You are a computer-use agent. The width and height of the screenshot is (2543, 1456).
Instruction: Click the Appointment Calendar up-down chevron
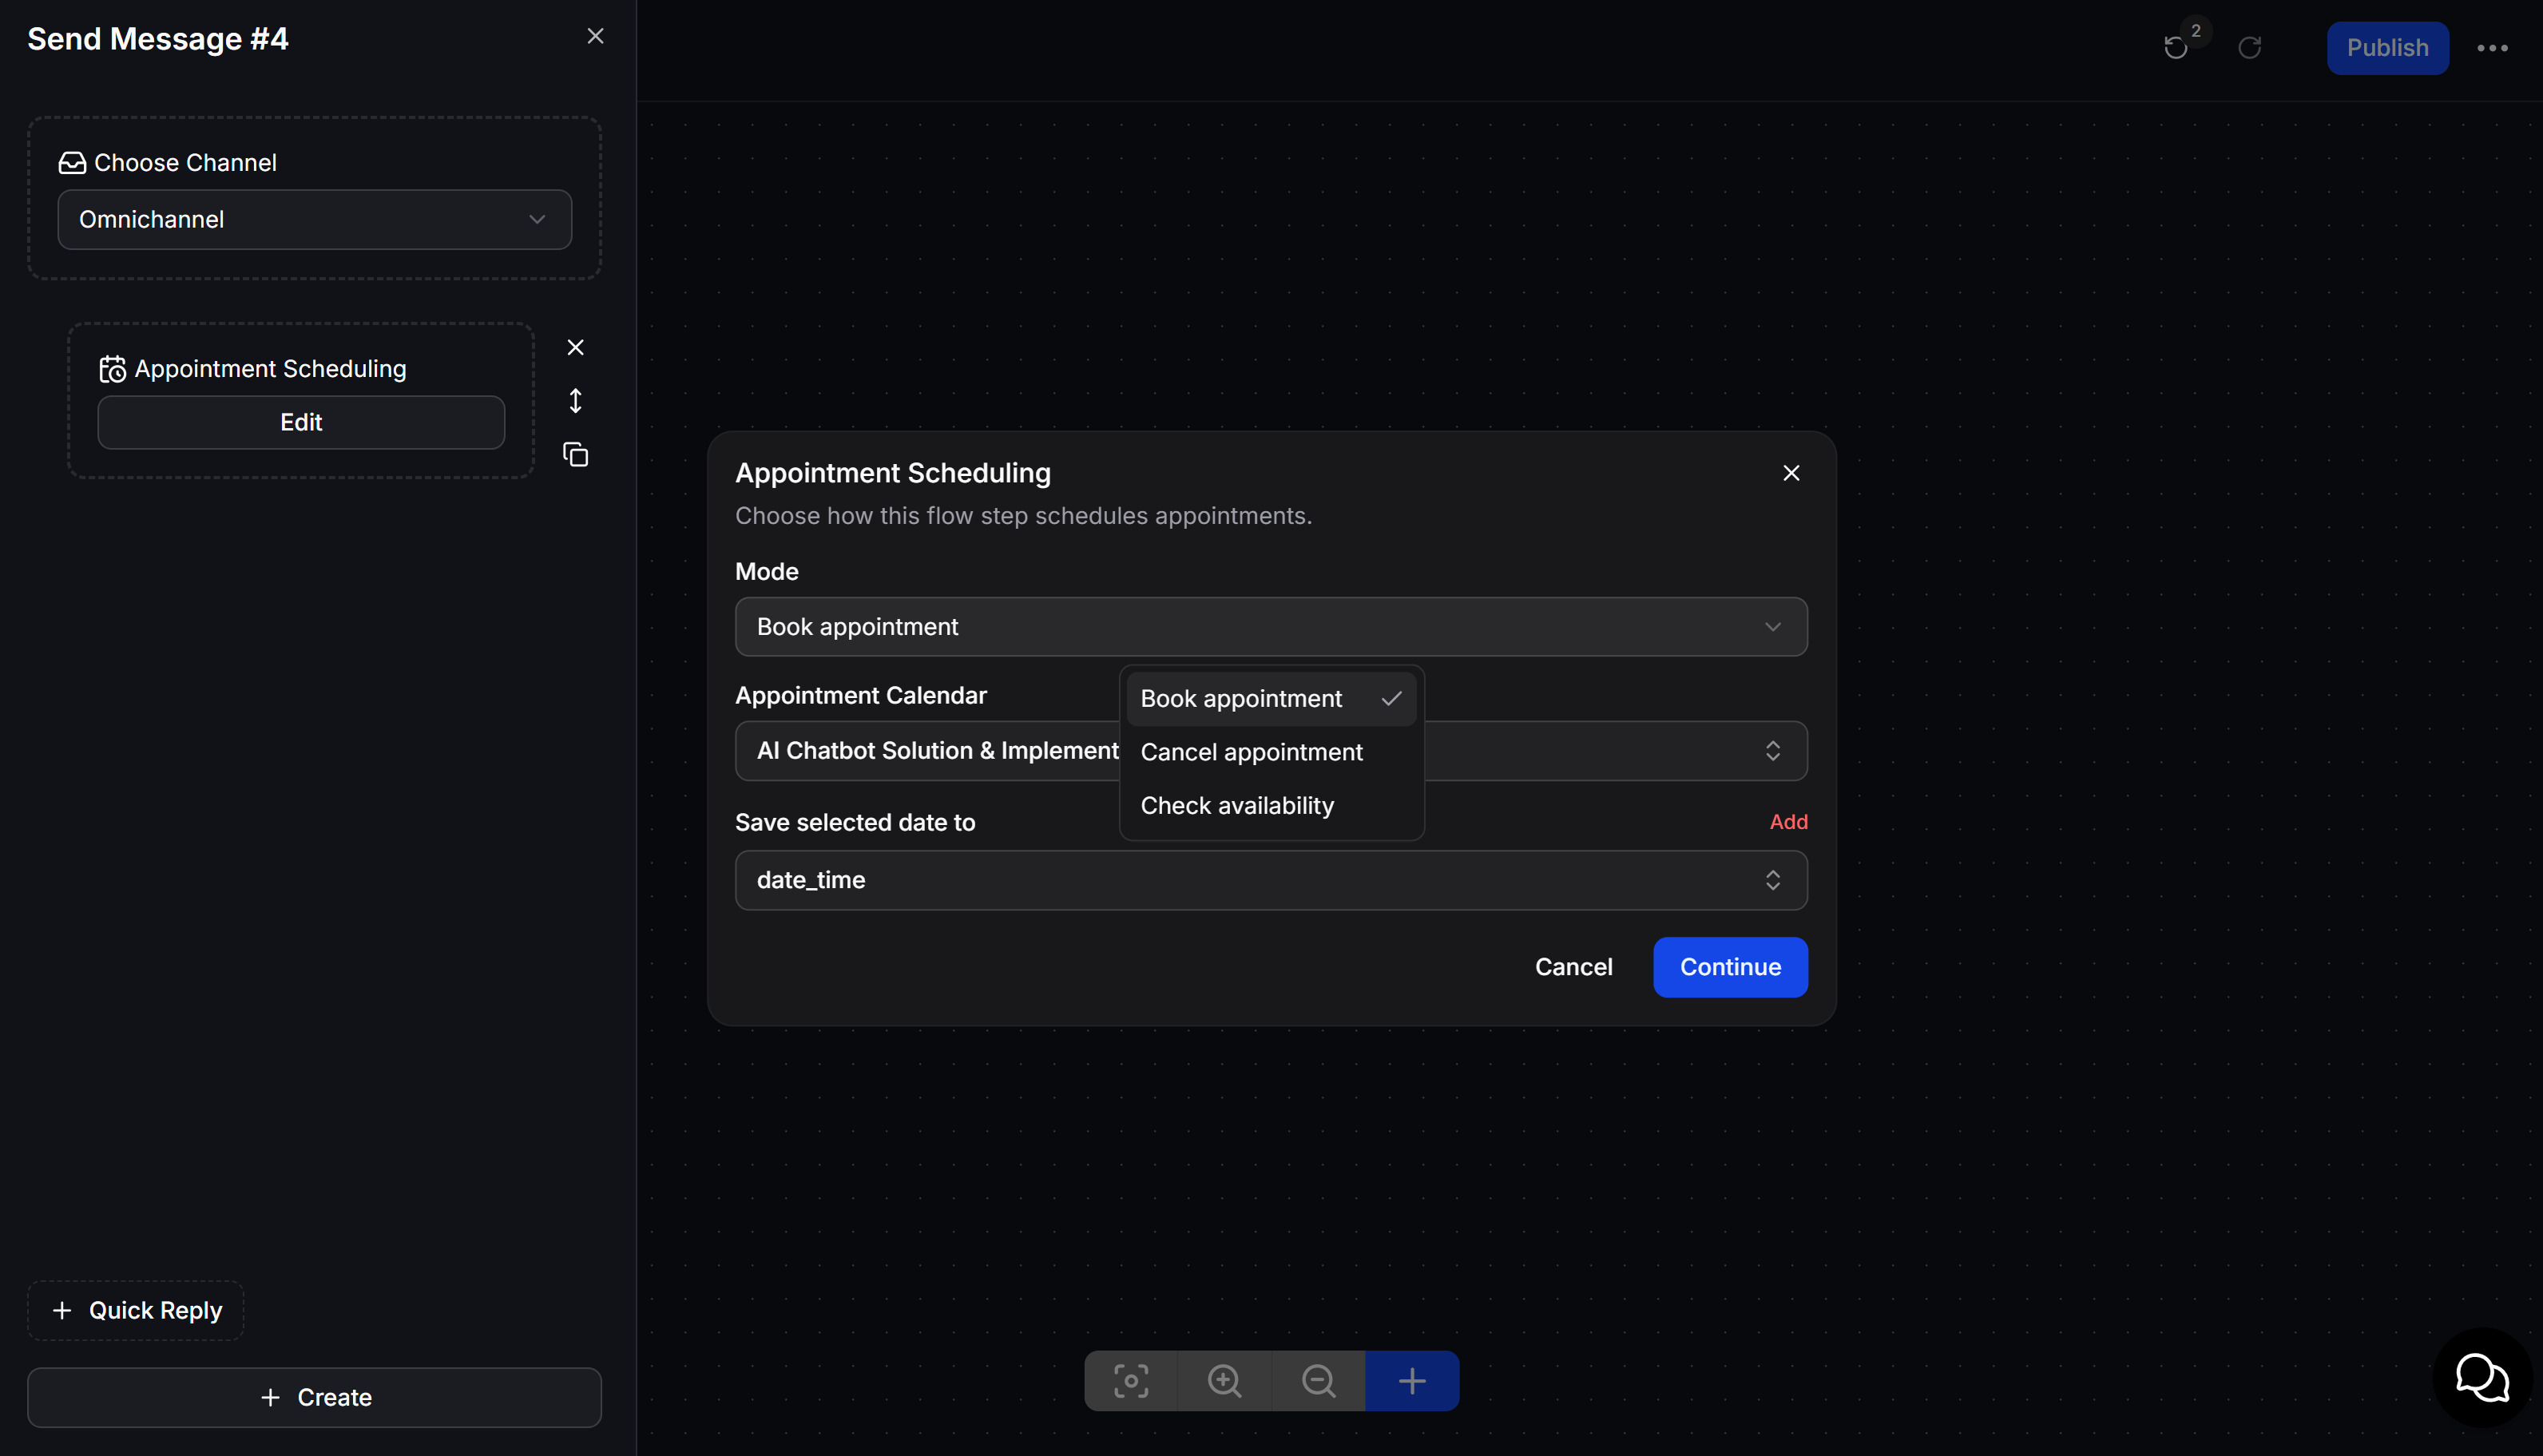(x=1772, y=751)
